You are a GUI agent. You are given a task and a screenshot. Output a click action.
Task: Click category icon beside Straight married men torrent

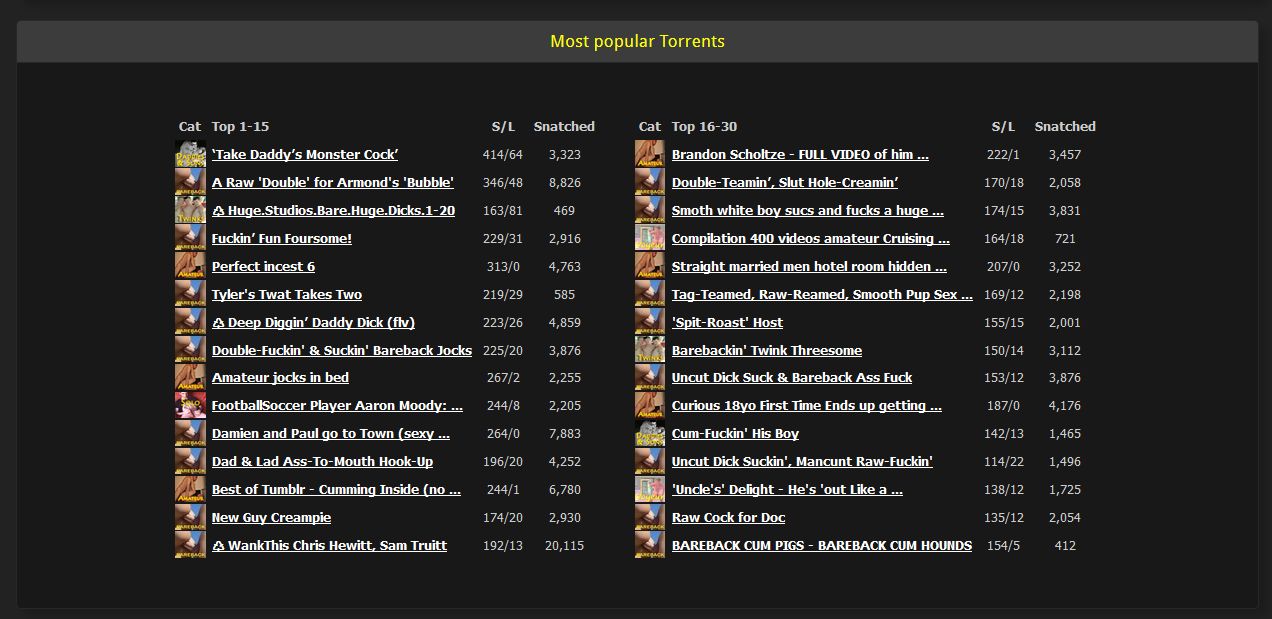650,267
